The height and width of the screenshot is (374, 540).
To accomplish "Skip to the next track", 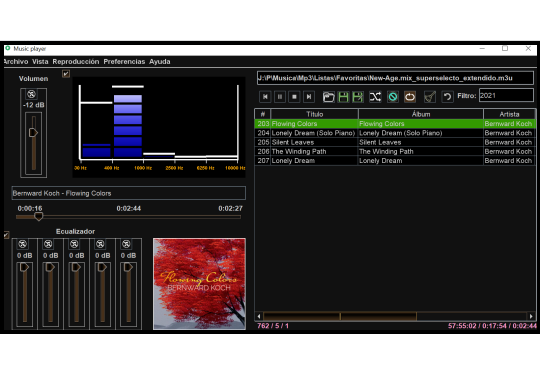I will tap(309, 97).
